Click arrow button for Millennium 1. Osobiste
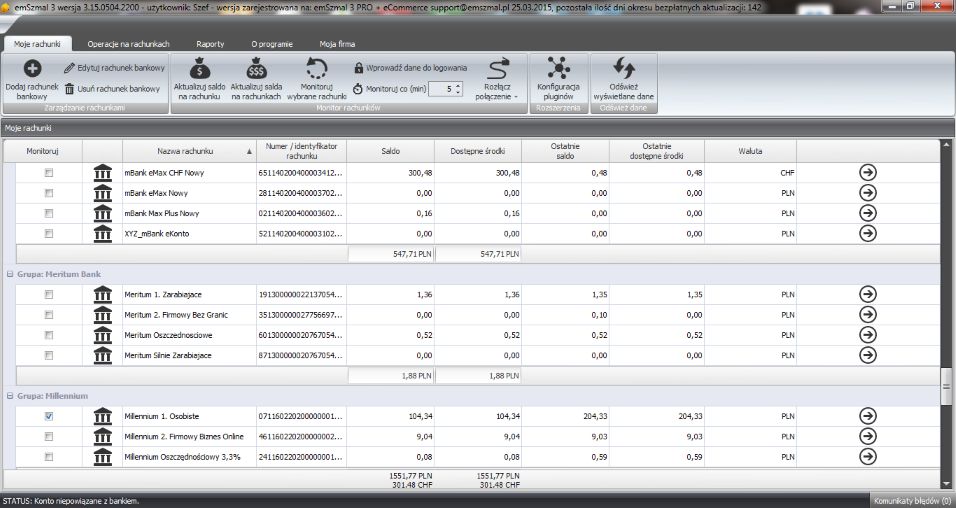 pos(868,416)
